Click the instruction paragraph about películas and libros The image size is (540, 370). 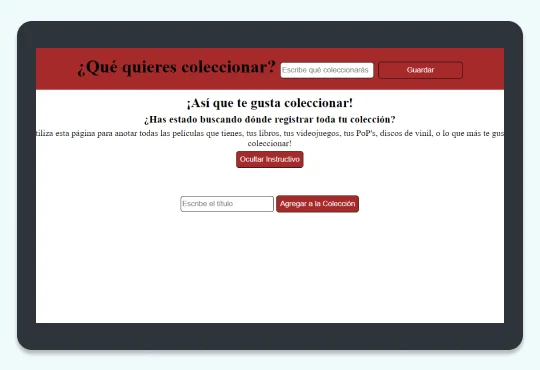coord(270,138)
